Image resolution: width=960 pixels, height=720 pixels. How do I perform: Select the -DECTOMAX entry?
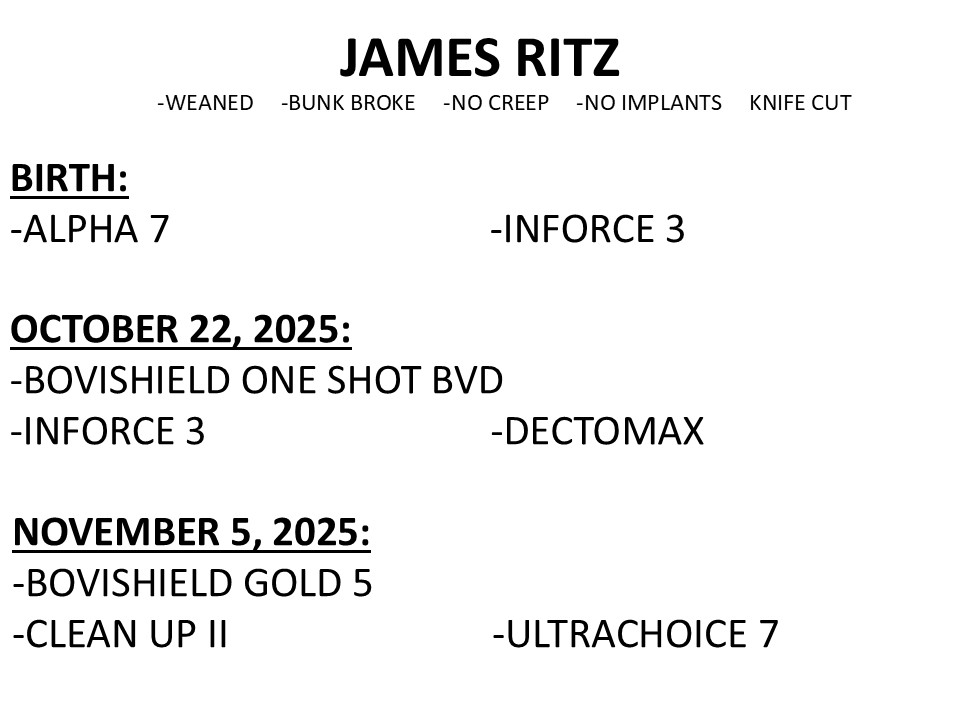click(598, 432)
